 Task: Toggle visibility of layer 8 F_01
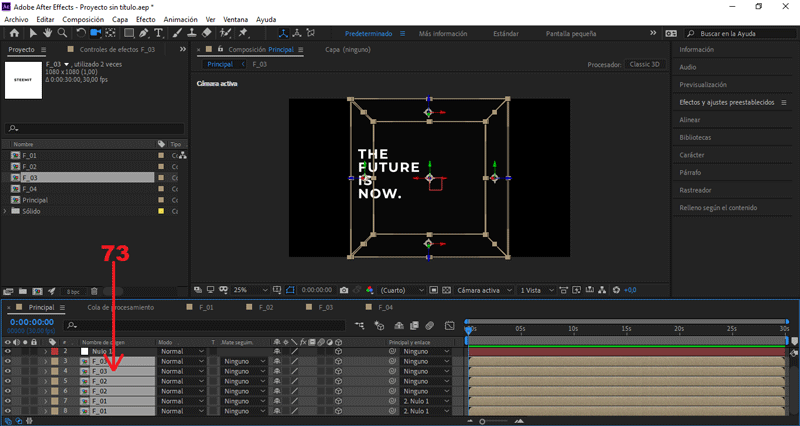coord(8,411)
